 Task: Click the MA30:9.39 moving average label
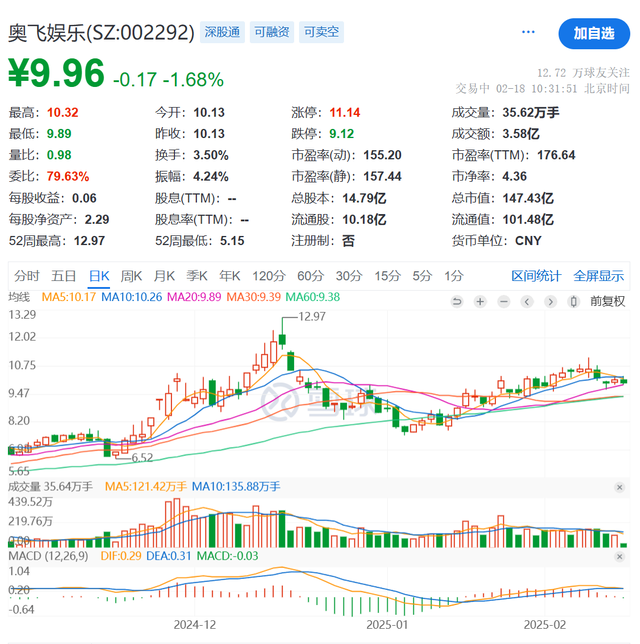tap(253, 297)
